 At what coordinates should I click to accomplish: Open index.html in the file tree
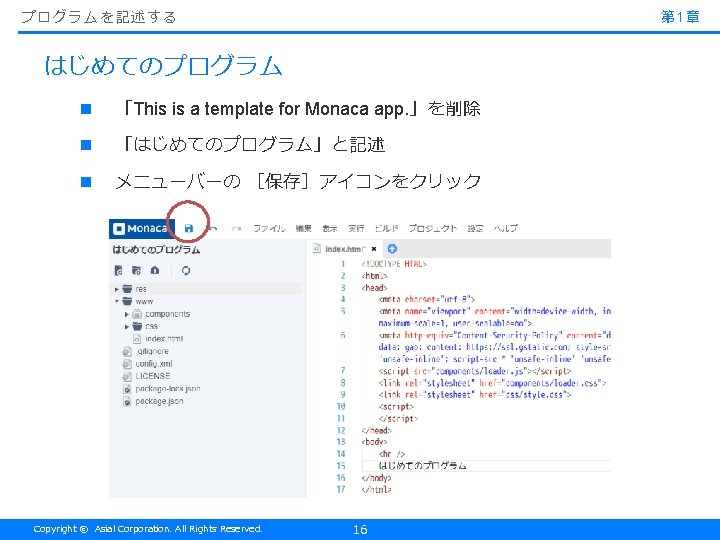click(164, 339)
